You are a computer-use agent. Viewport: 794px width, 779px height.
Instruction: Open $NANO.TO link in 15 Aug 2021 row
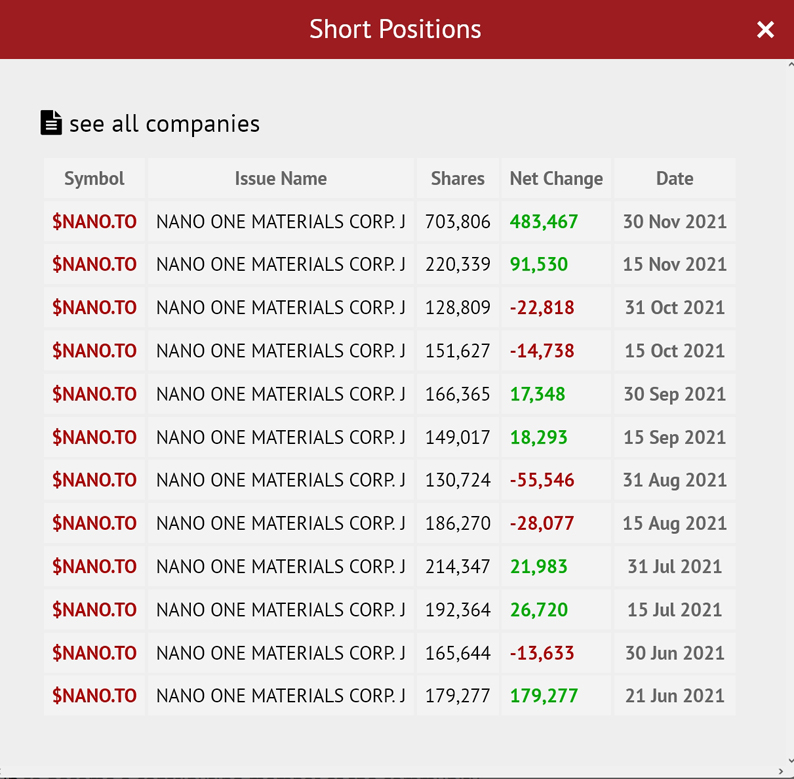point(95,523)
